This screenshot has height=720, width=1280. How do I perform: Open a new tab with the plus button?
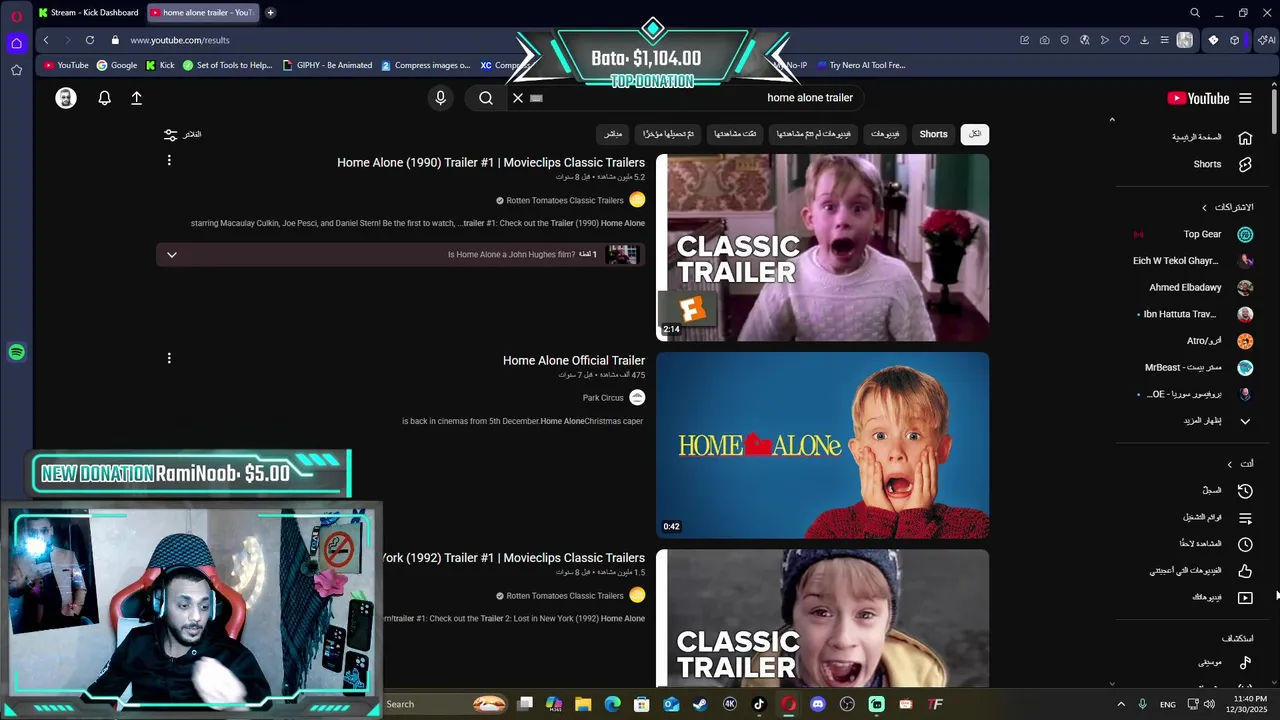coord(270,13)
